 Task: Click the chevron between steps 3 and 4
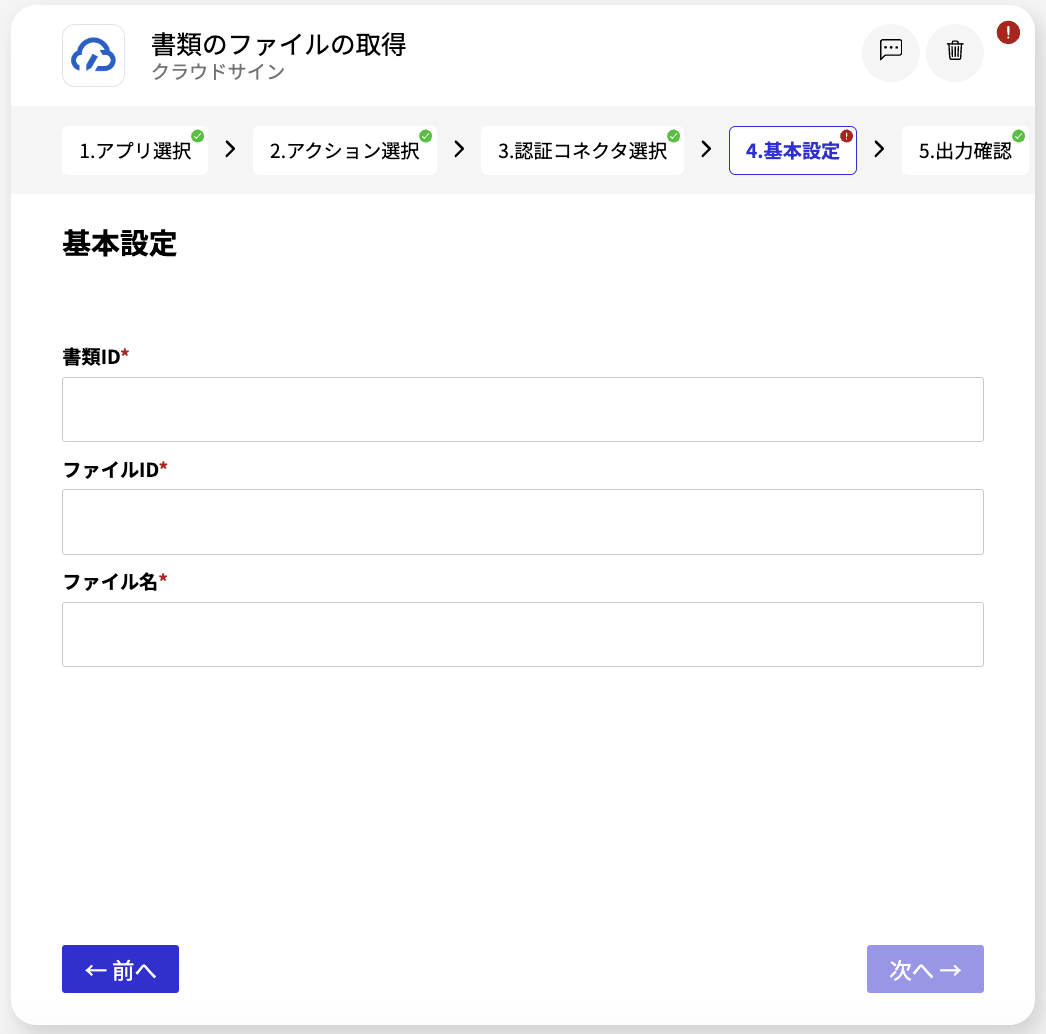coord(706,149)
